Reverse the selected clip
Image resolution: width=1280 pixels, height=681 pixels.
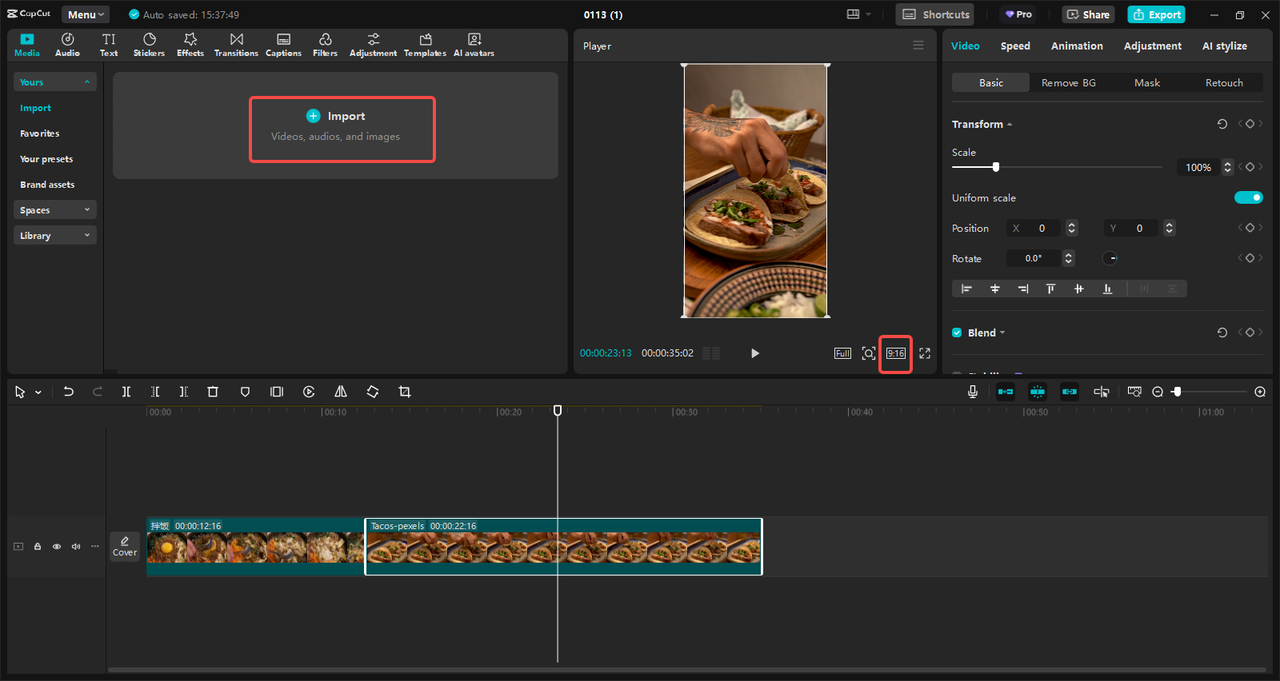click(x=309, y=392)
